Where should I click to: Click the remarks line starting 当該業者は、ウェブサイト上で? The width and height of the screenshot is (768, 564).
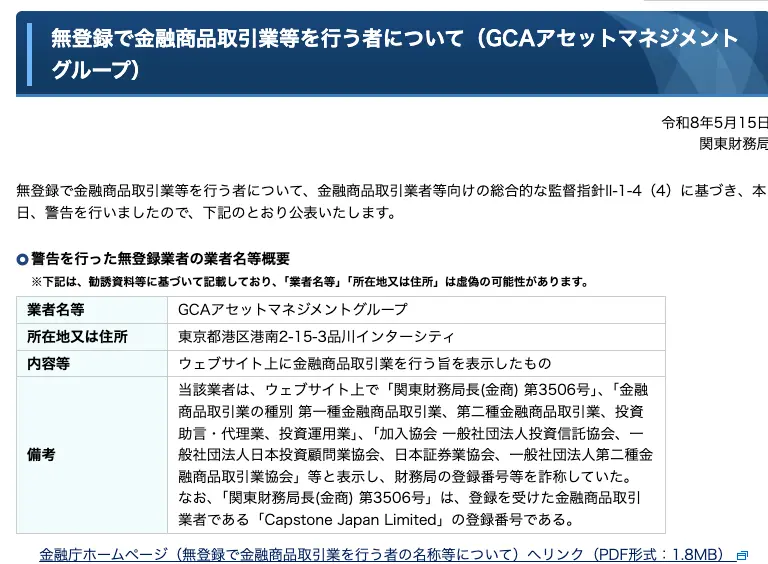tap(413, 390)
